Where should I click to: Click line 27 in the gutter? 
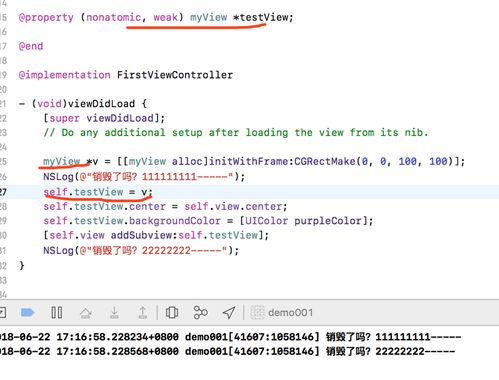[x=3, y=192]
